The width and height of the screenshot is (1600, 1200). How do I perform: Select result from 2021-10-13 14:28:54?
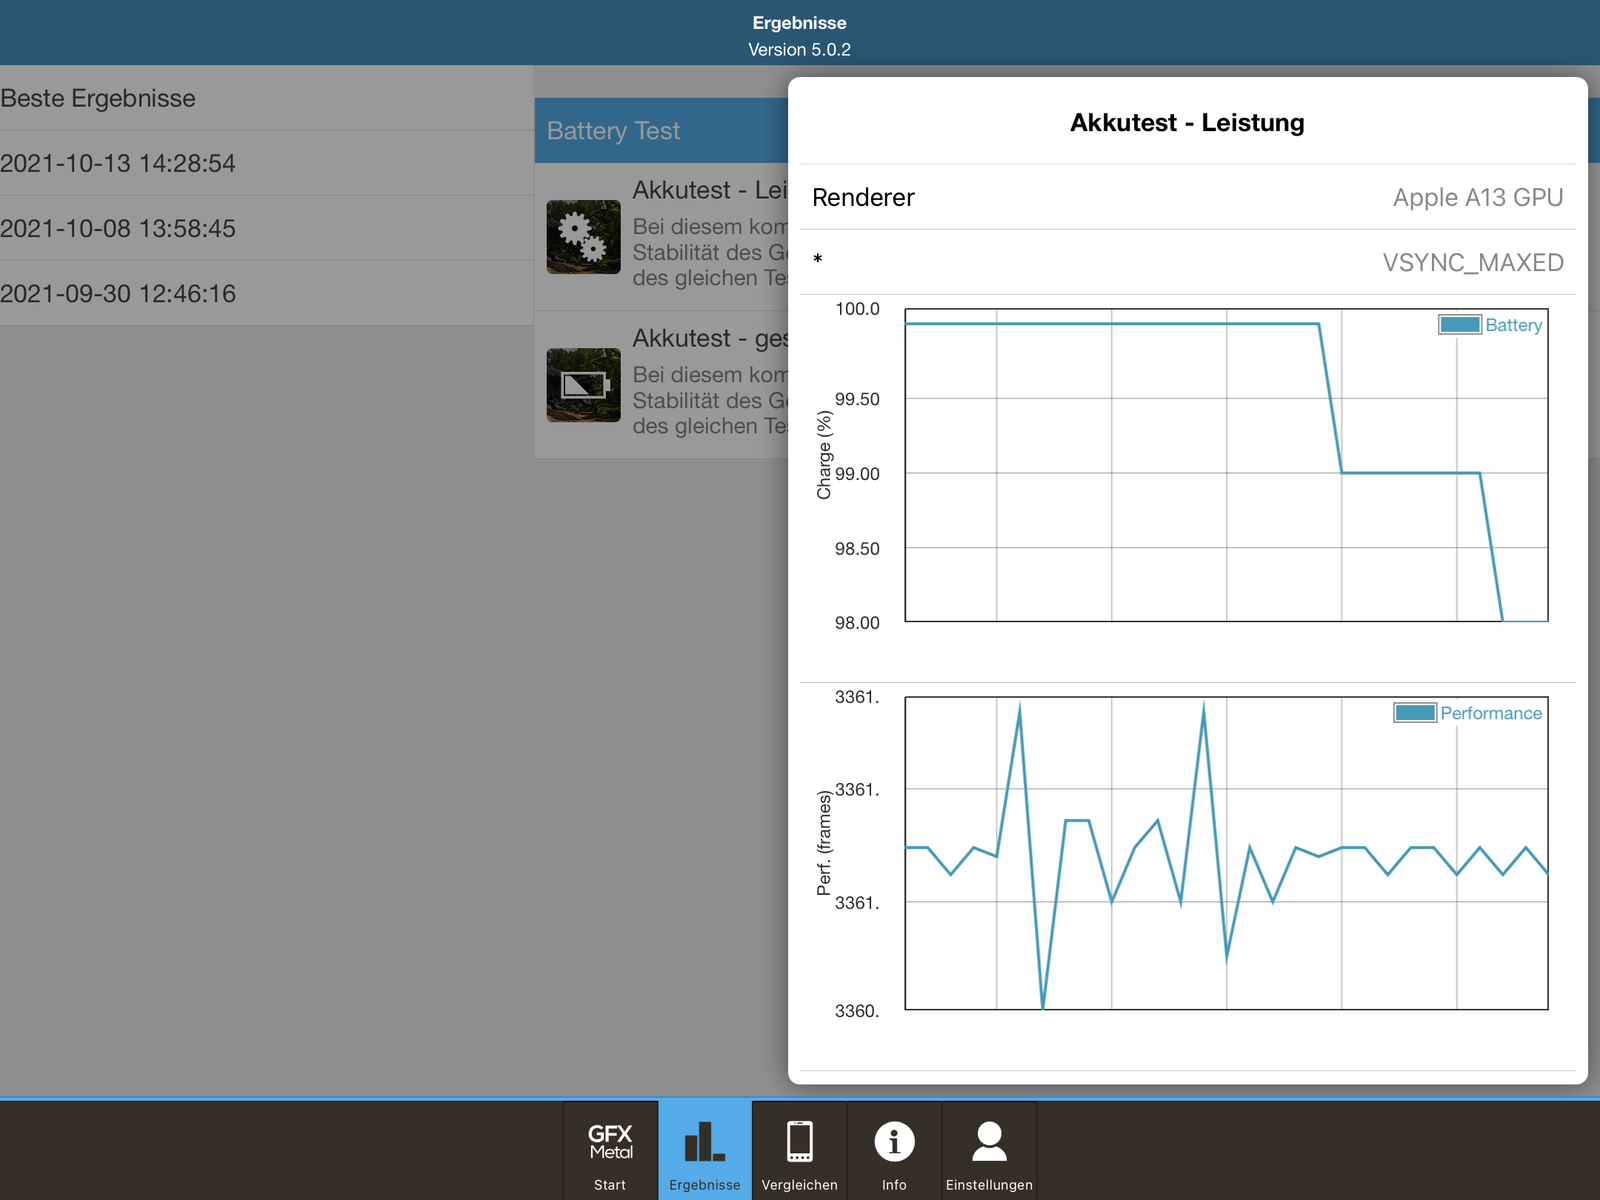tap(266, 163)
